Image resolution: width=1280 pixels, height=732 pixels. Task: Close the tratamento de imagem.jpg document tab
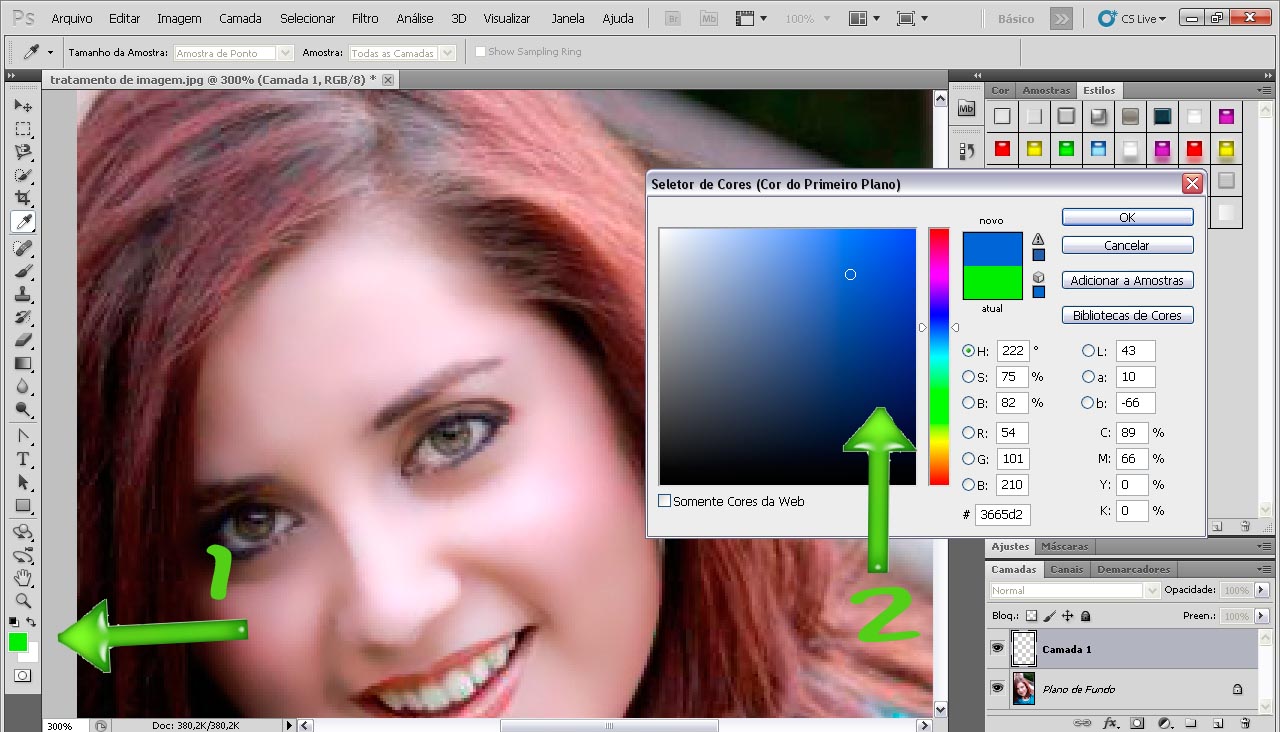pyautogui.click(x=388, y=79)
